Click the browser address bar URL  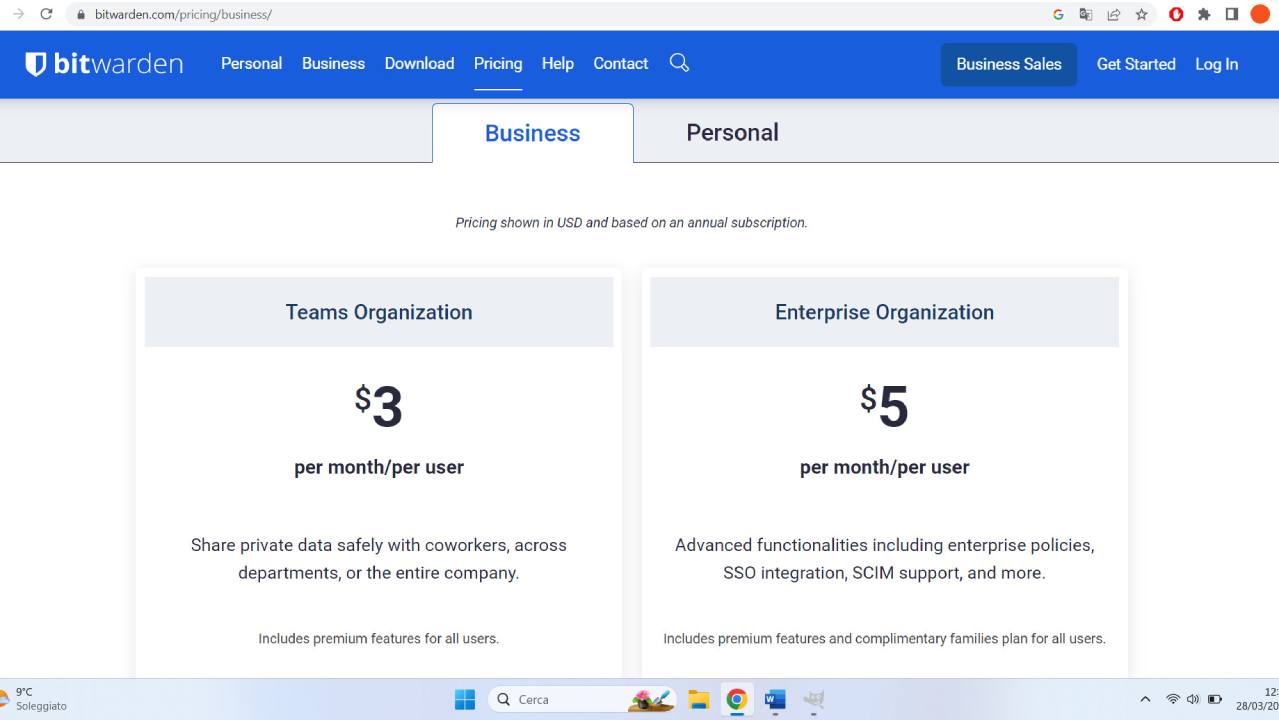[183, 15]
